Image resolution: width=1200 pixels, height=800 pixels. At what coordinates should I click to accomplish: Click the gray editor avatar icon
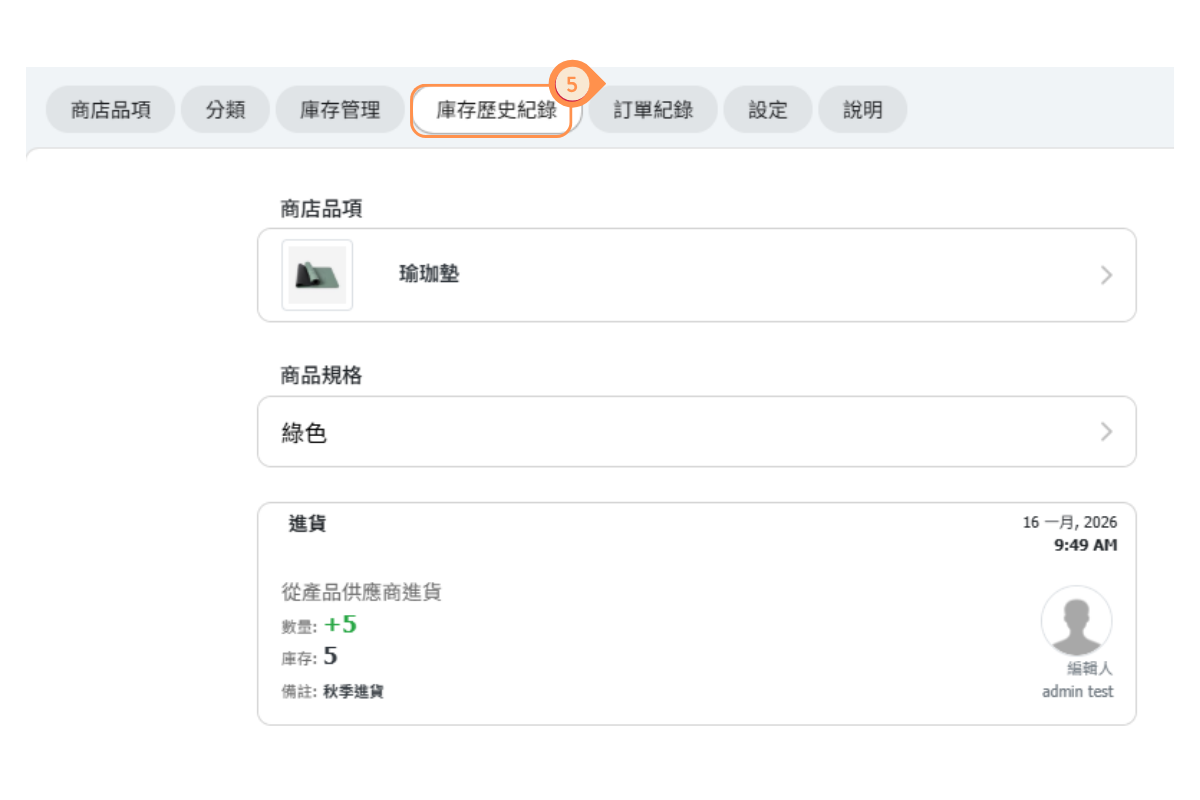pyautogui.click(x=1076, y=621)
